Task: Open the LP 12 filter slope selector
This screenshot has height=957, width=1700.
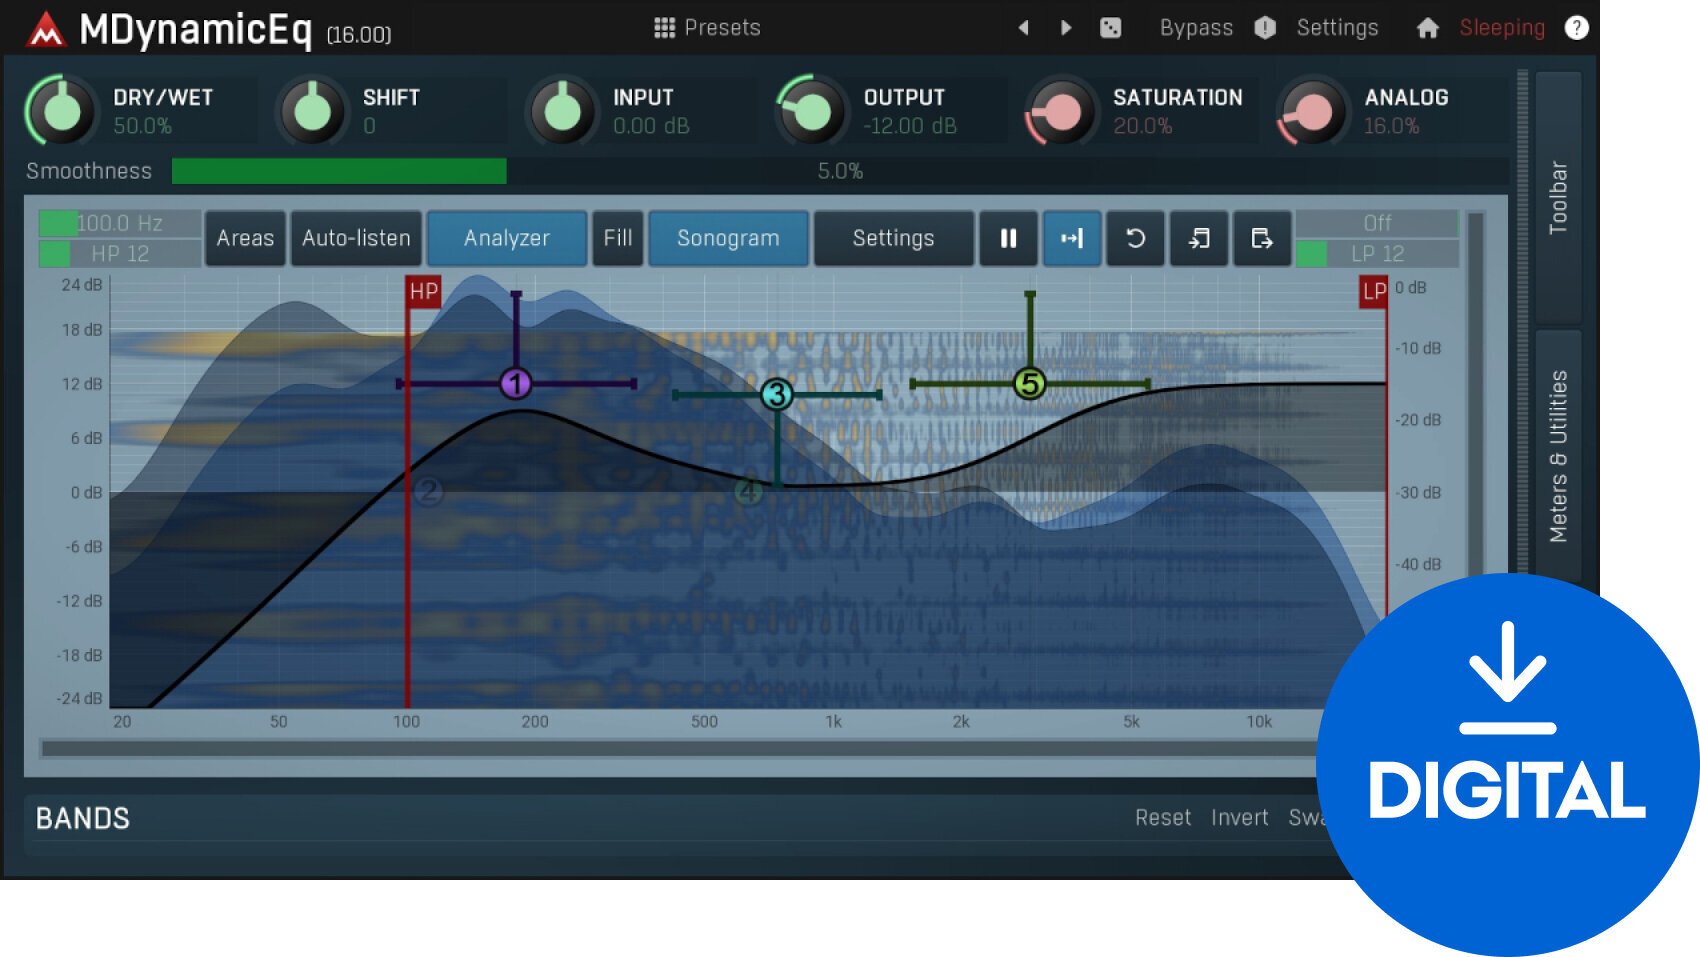Action: tap(1381, 253)
